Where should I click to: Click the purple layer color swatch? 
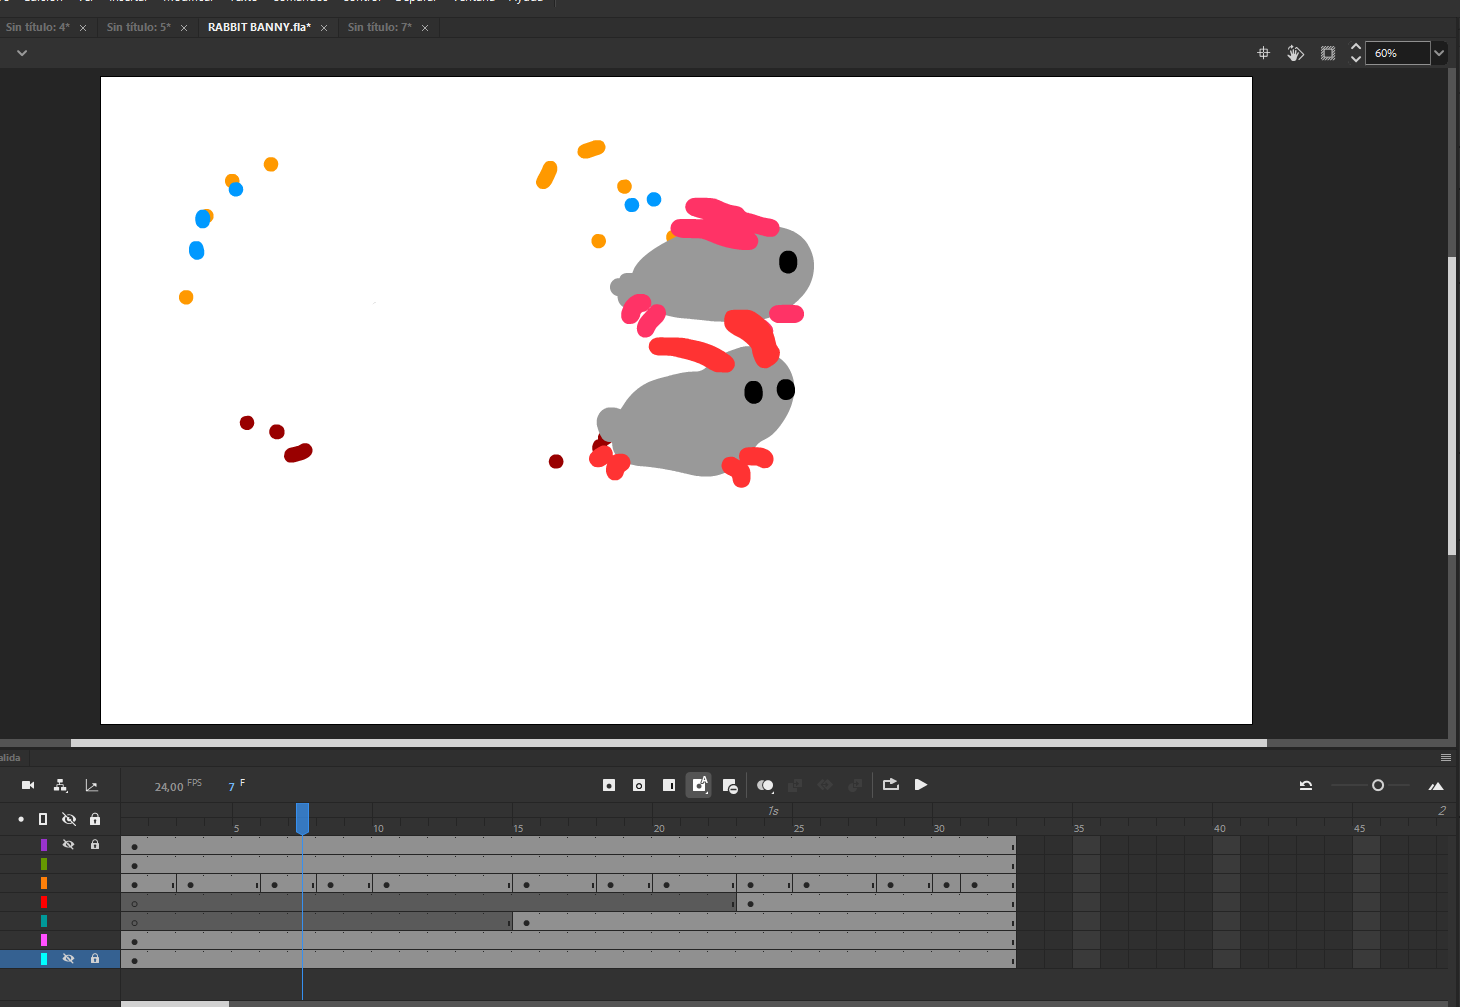coord(44,845)
